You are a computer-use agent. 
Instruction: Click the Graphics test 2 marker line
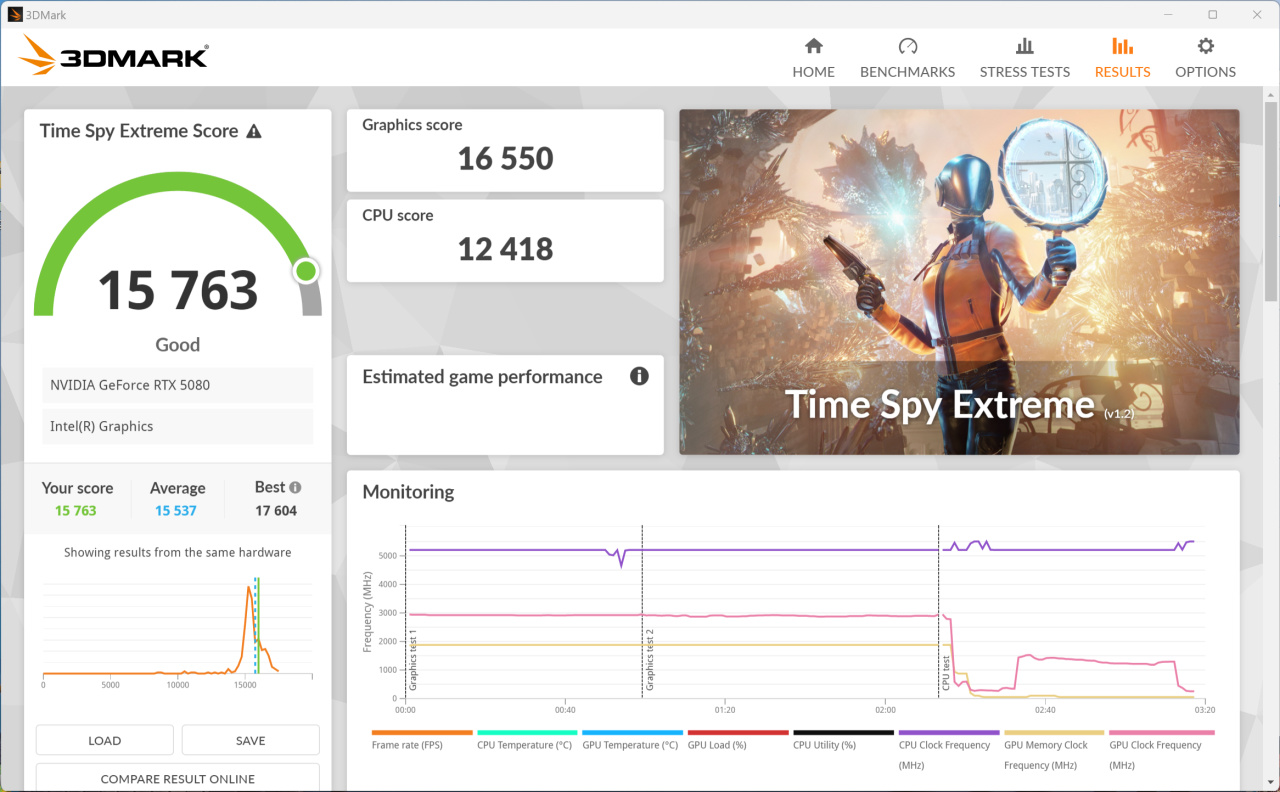642,611
